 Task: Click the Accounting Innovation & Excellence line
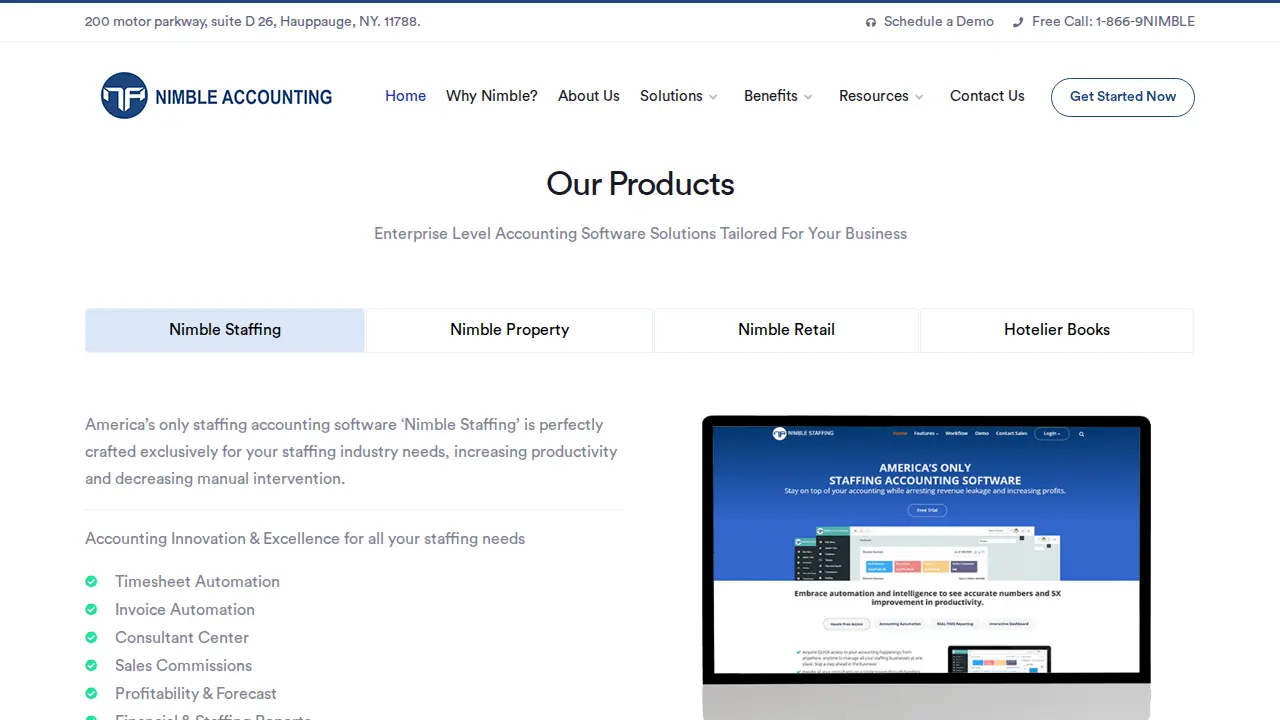pos(305,539)
